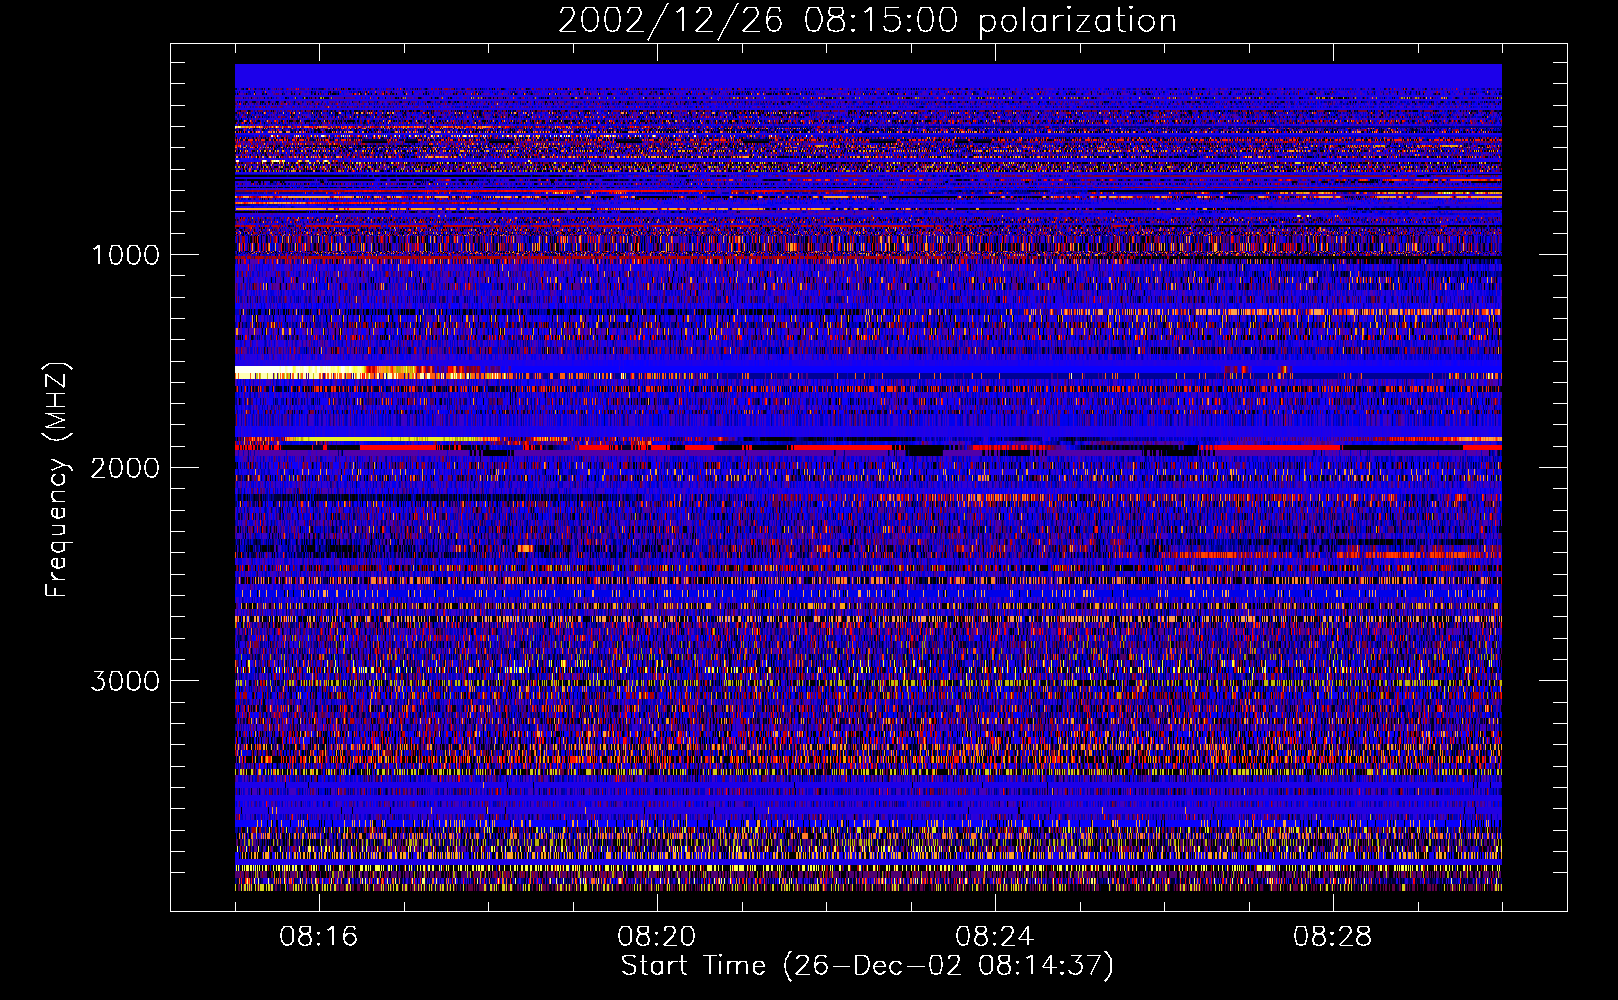The width and height of the screenshot is (1618, 1000).
Task: Click the 'Start Time (26-Dec-02 08:14:37)' label
Action: 867,966
